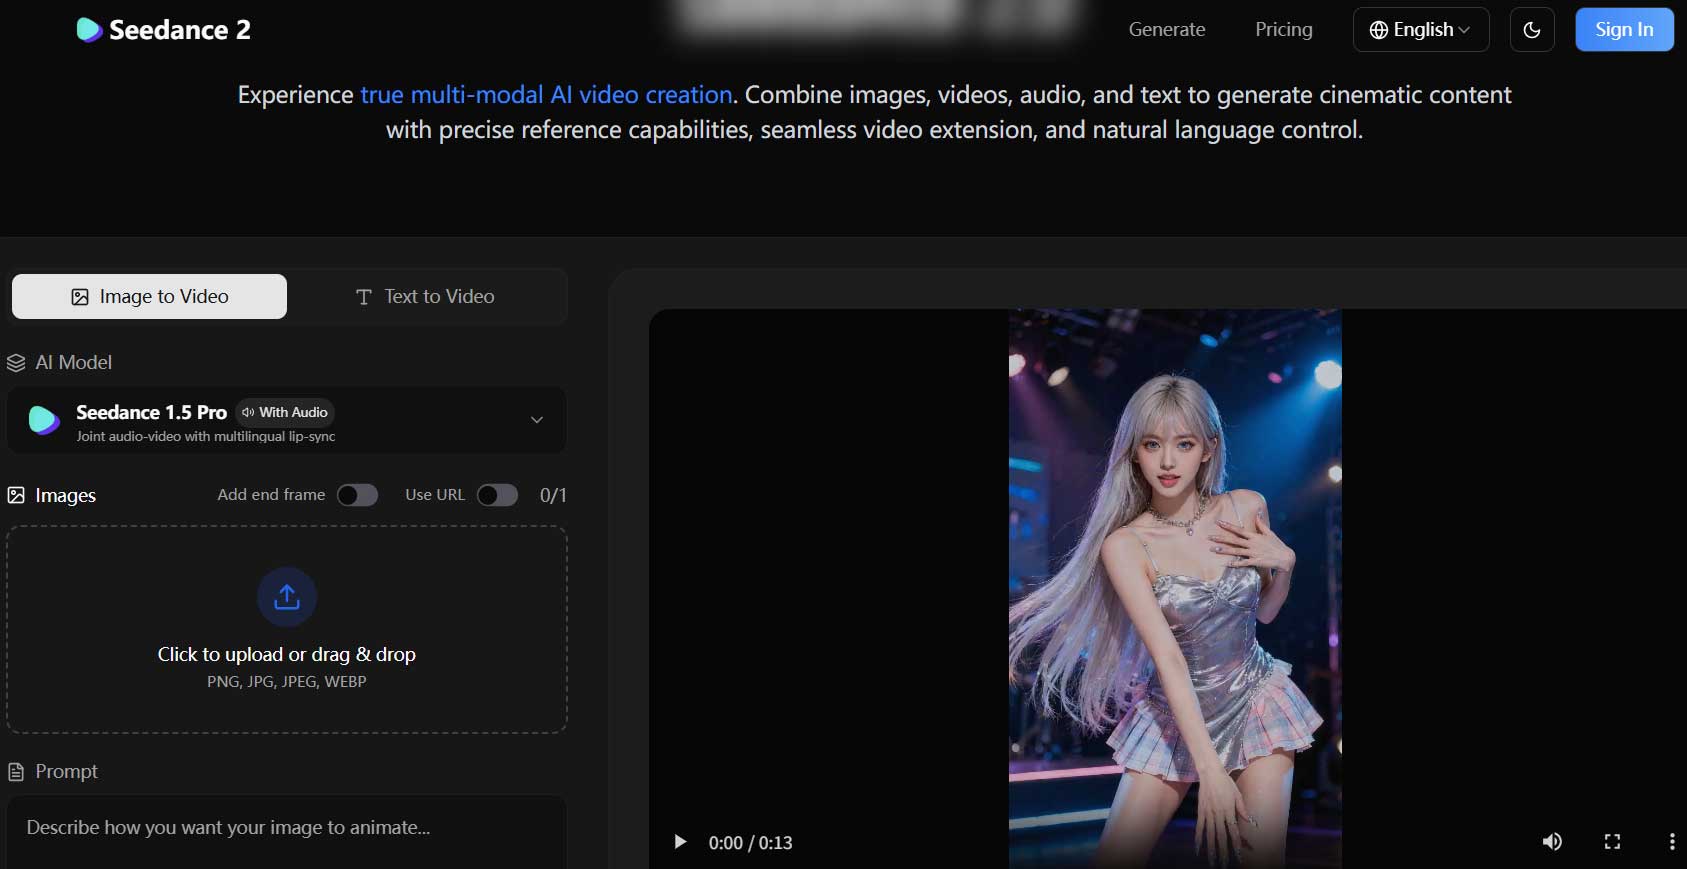Click the globe icon in the language selector

click(1378, 30)
